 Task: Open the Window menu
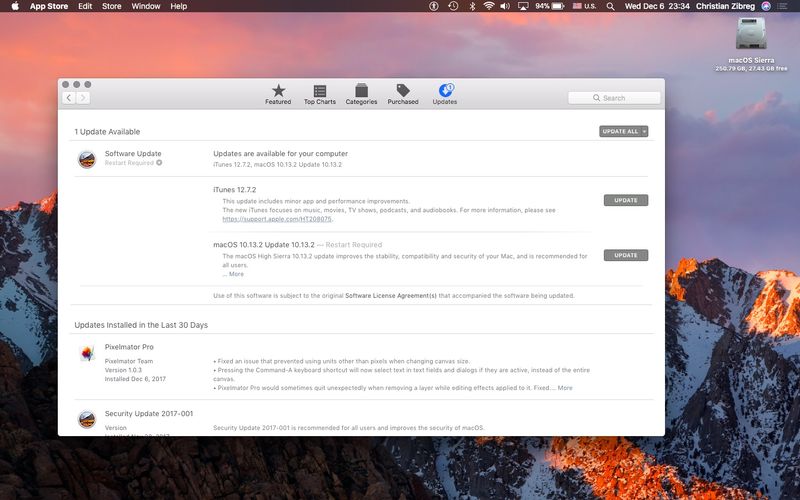pos(145,6)
